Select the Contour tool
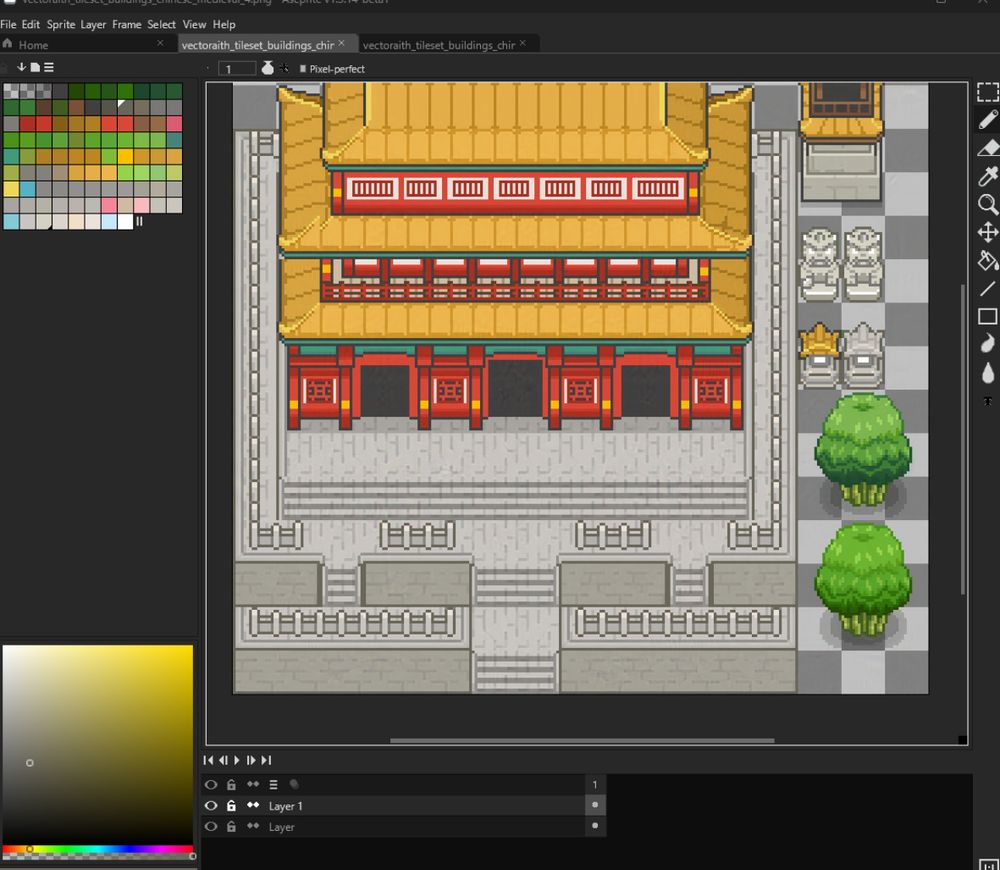This screenshot has width=1000, height=870. tap(987, 344)
